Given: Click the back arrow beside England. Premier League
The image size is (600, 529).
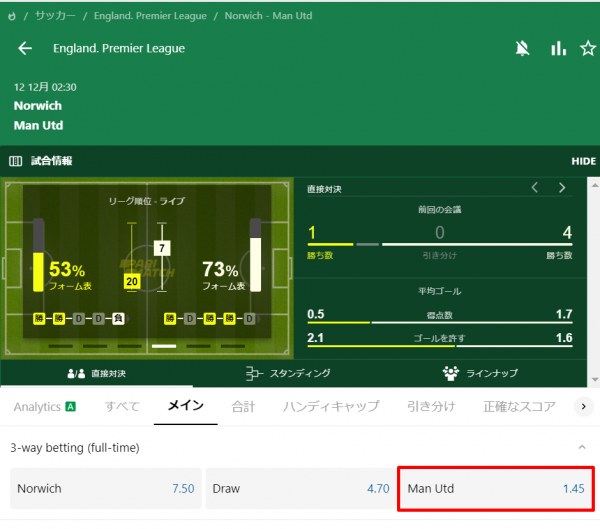Looking at the screenshot, I should [x=25, y=48].
